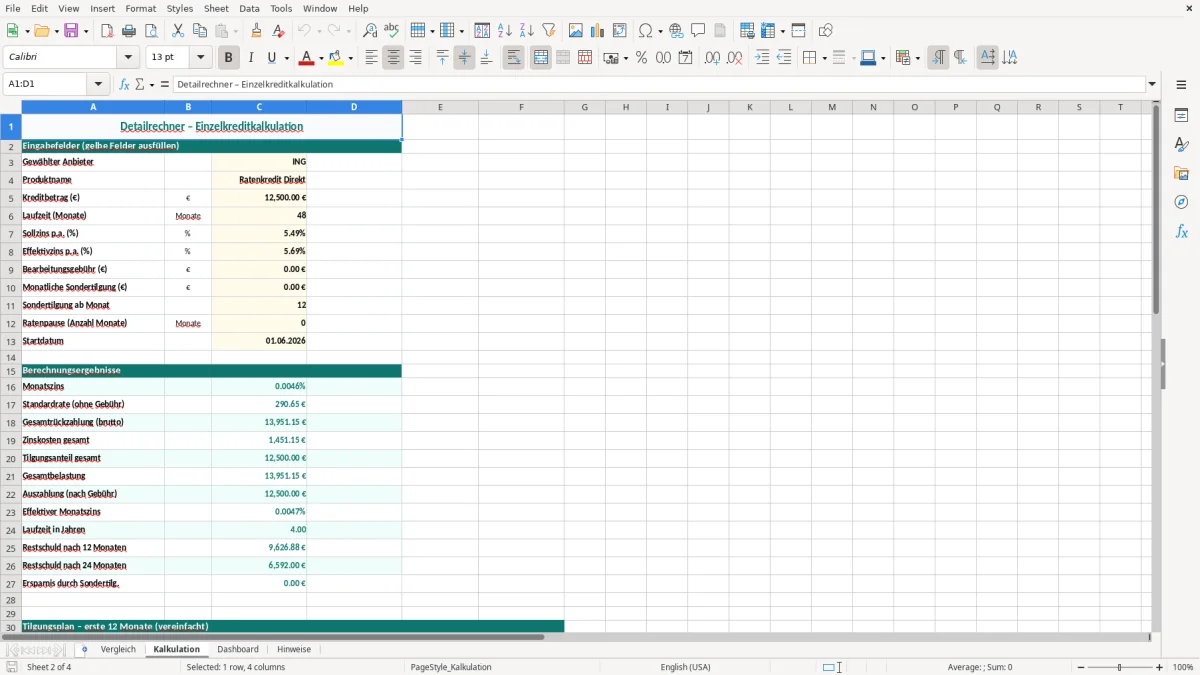Click the Sum sigma icon
Image resolution: width=1200 pixels, height=675 pixels.
click(x=140, y=85)
